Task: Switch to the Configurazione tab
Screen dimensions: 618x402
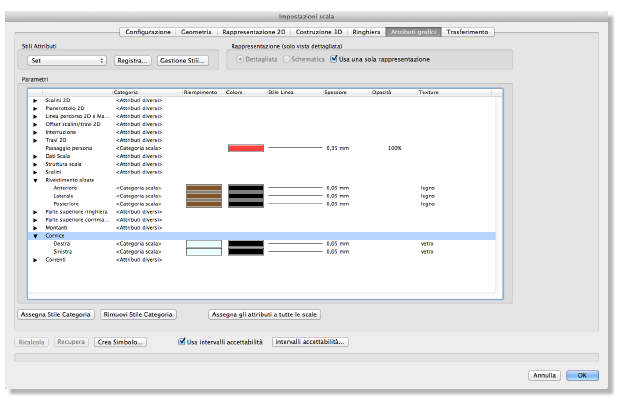Action: pos(148,32)
